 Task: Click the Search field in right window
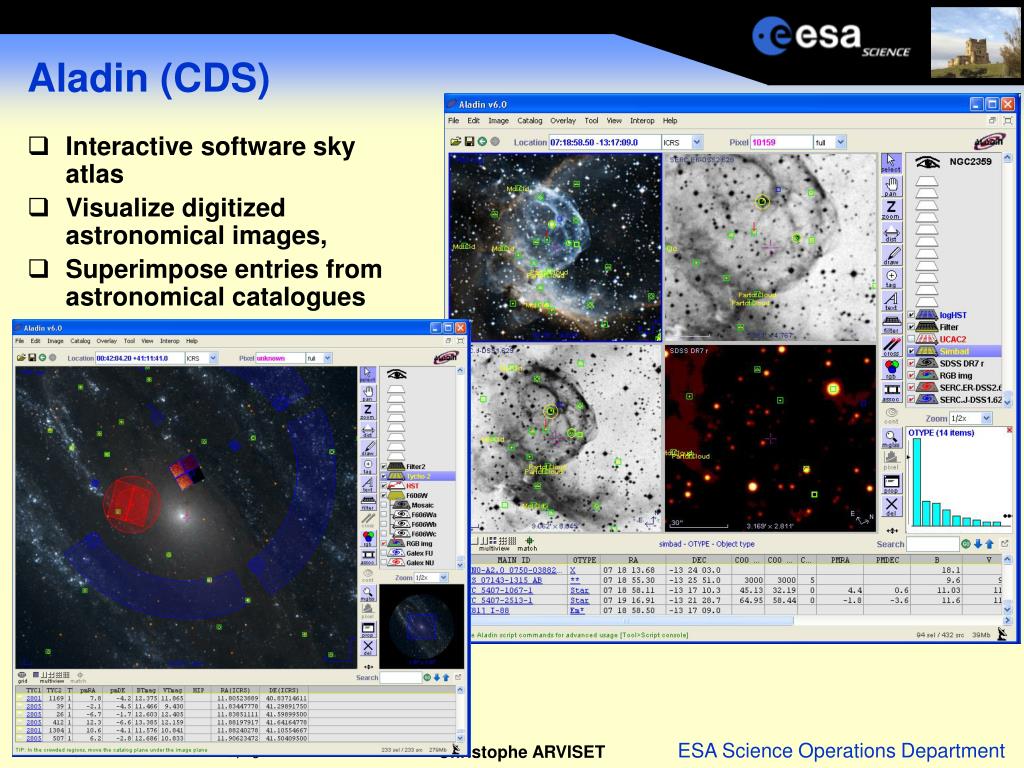pos(933,544)
